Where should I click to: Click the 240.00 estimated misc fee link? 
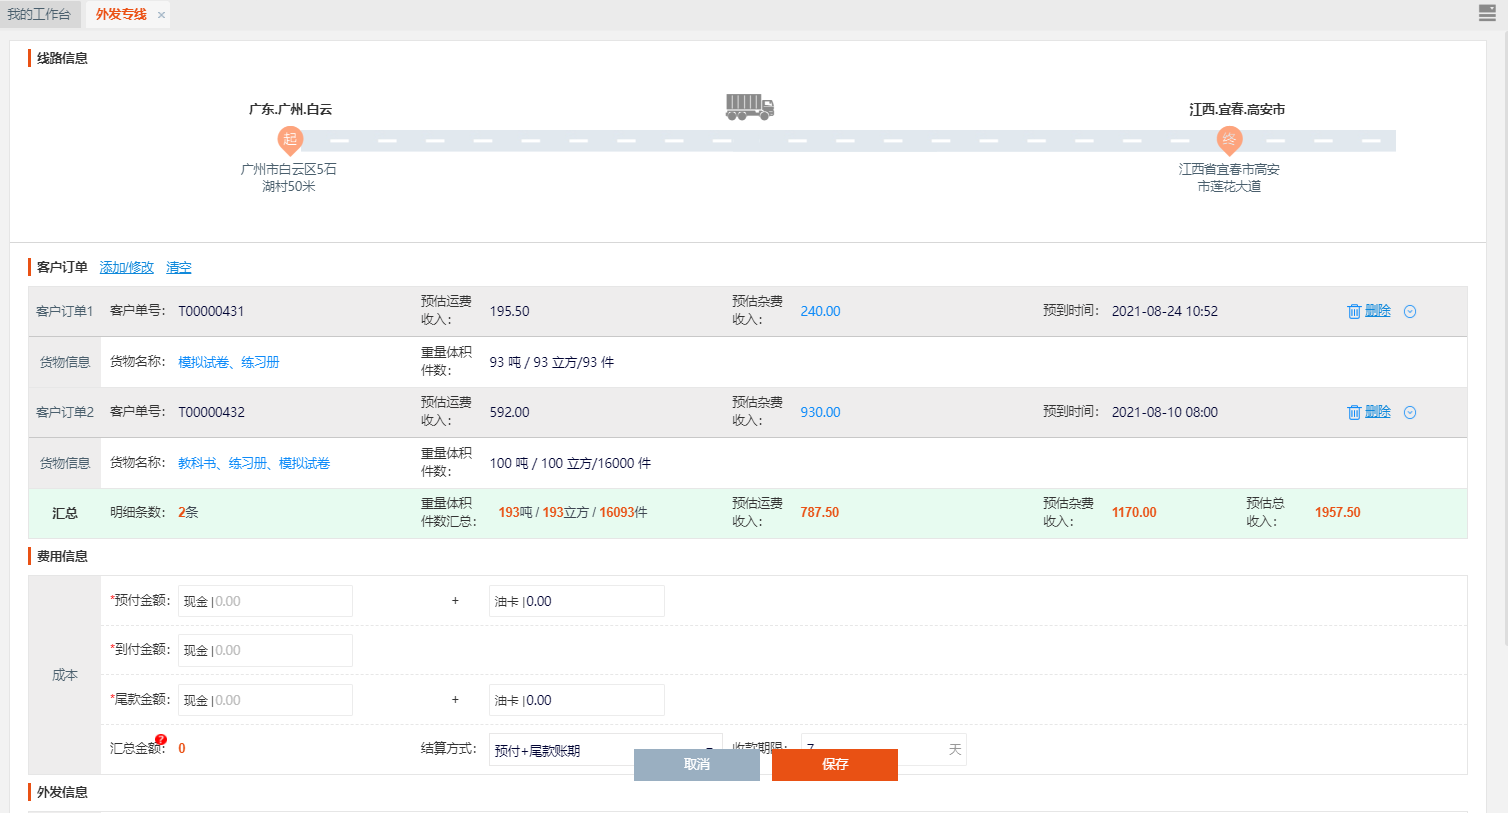pos(820,311)
